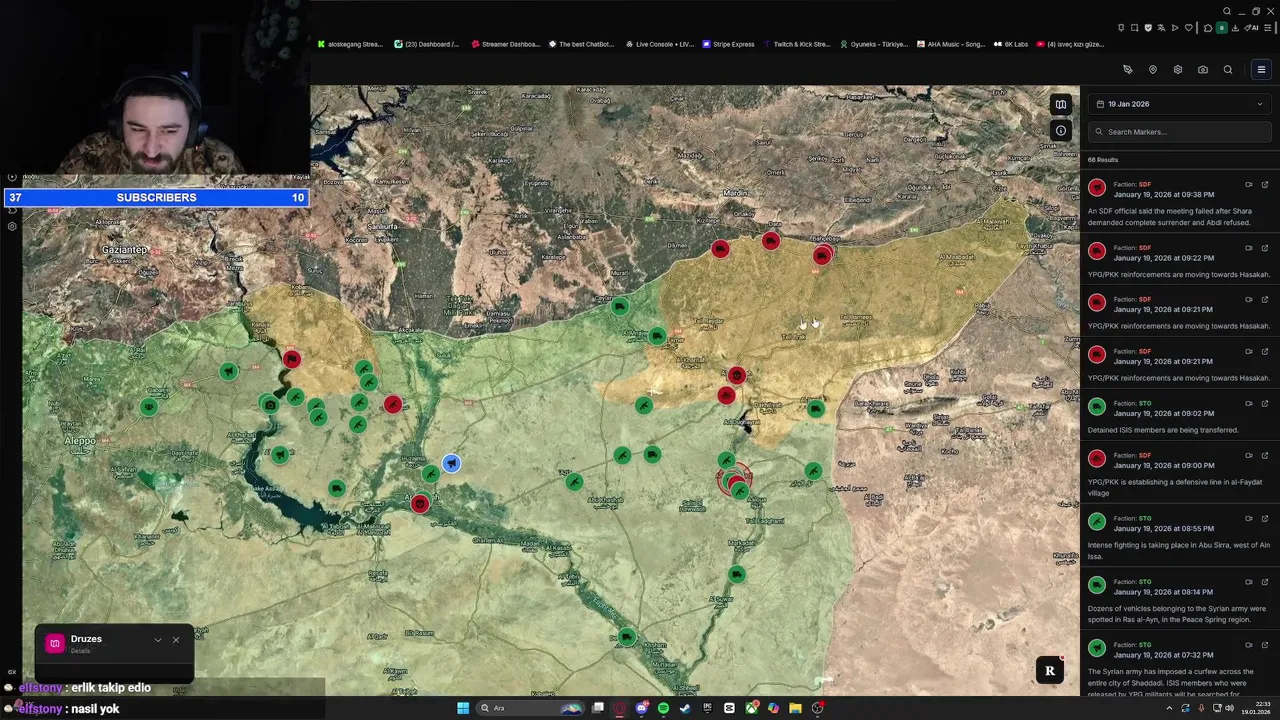Viewport: 1280px width, 720px height.
Task: Play video for the 09:22 PM entry
Action: (1249, 248)
